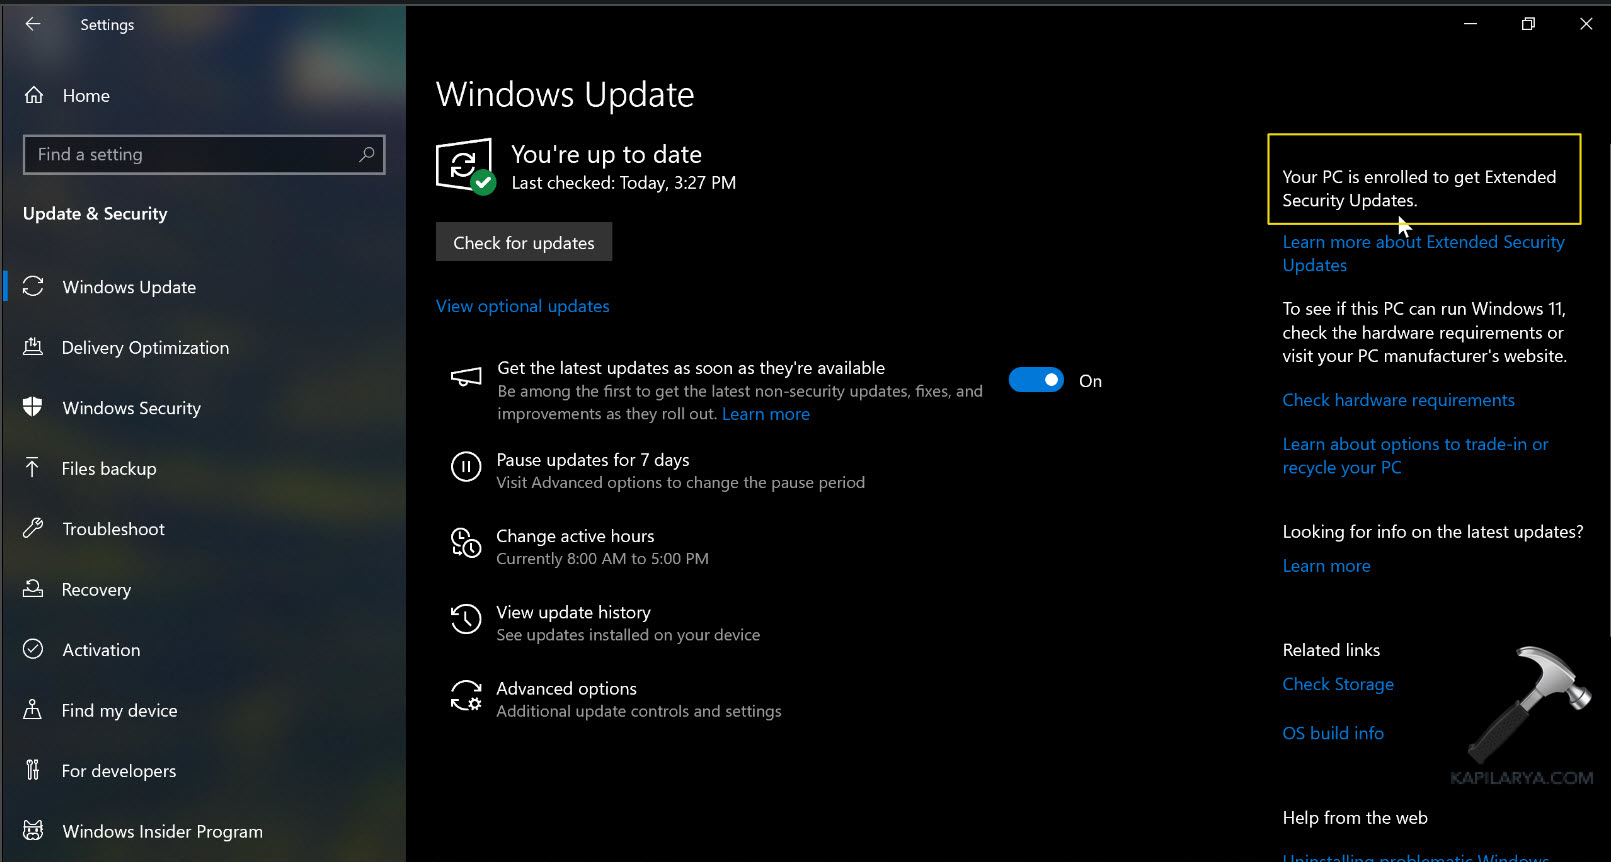The height and width of the screenshot is (862, 1611).
Task: Click Learn more link under latest updates
Action: [766, 414]
